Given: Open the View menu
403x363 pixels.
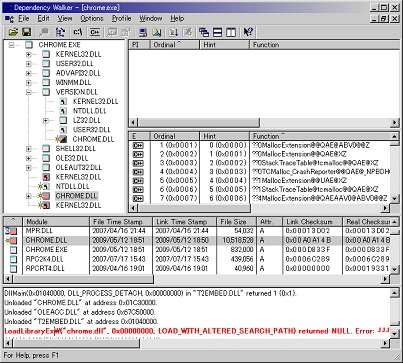Looking at the screenshot, I should coord(65,19).
